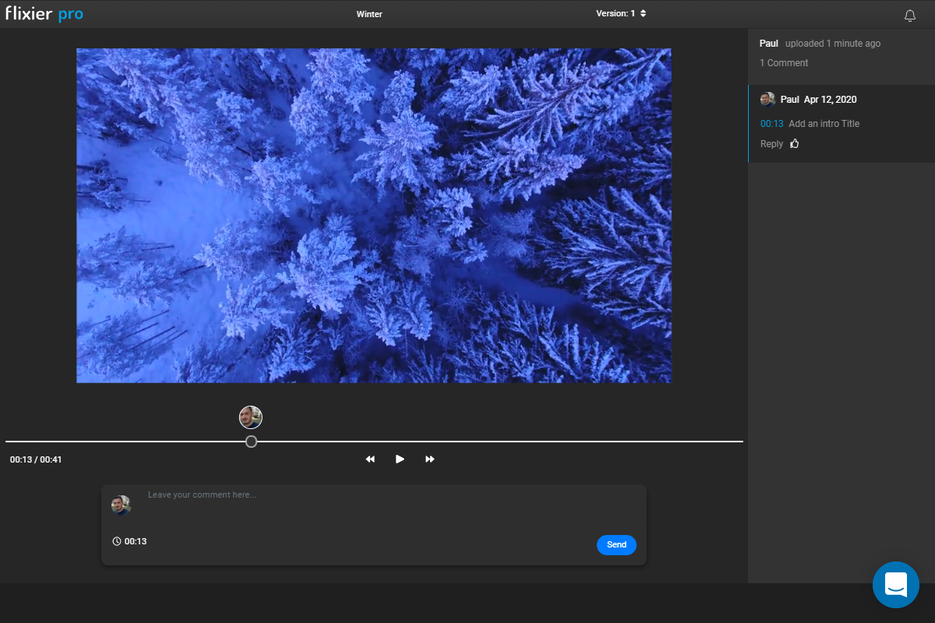Open the Intercom chat bubble
The width and height of the screenshot is (935, 623).
(895, 585)
